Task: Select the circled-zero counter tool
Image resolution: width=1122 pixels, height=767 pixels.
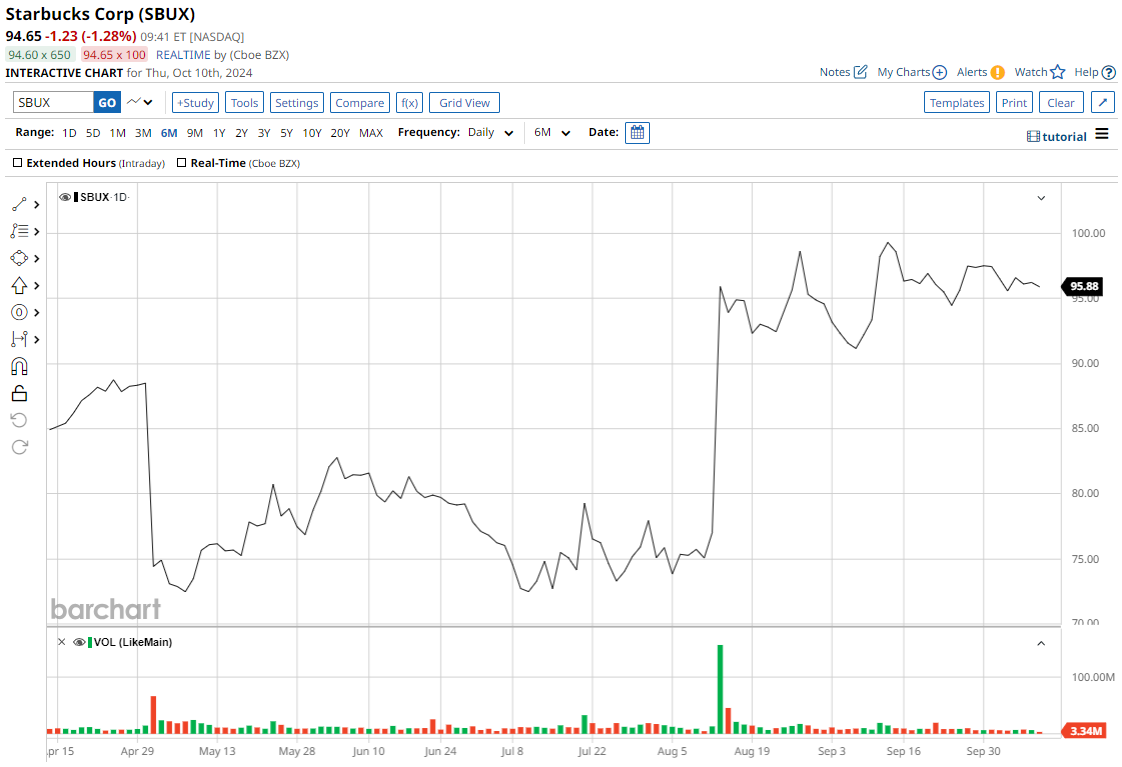Action: [x=19, y=313]
